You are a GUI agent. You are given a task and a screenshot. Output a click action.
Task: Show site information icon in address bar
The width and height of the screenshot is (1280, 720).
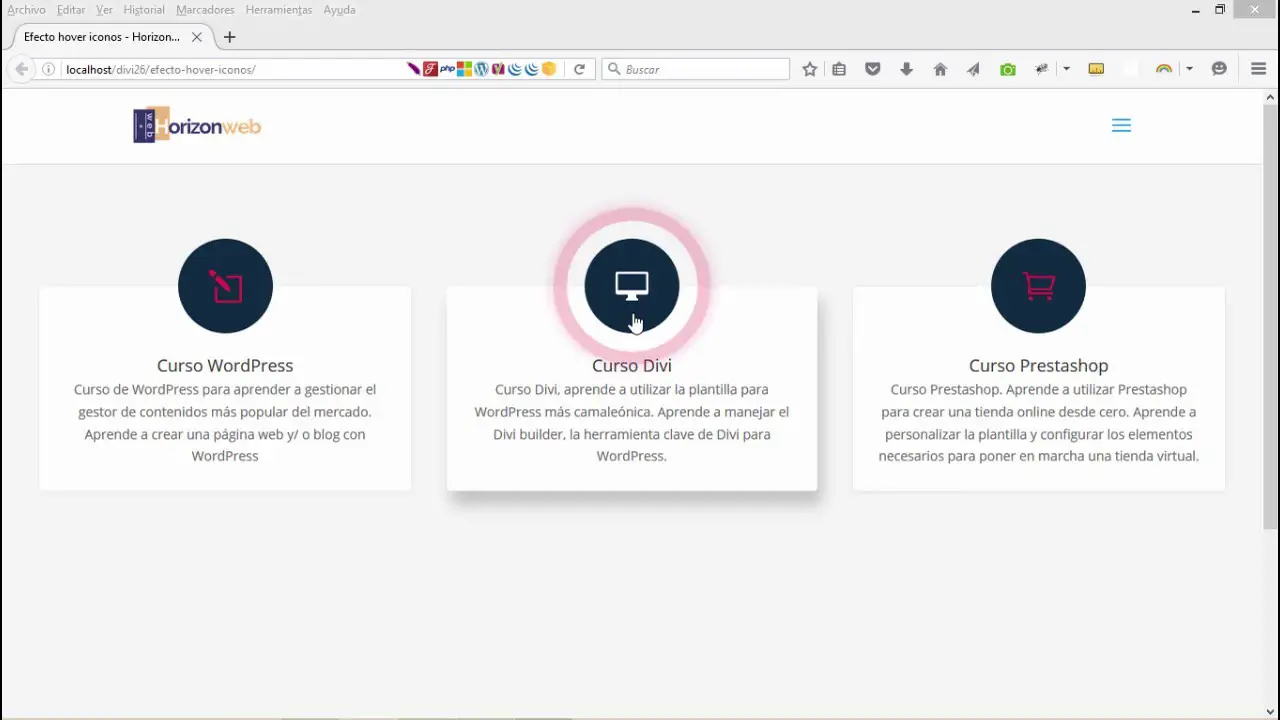tap(48, 69)
